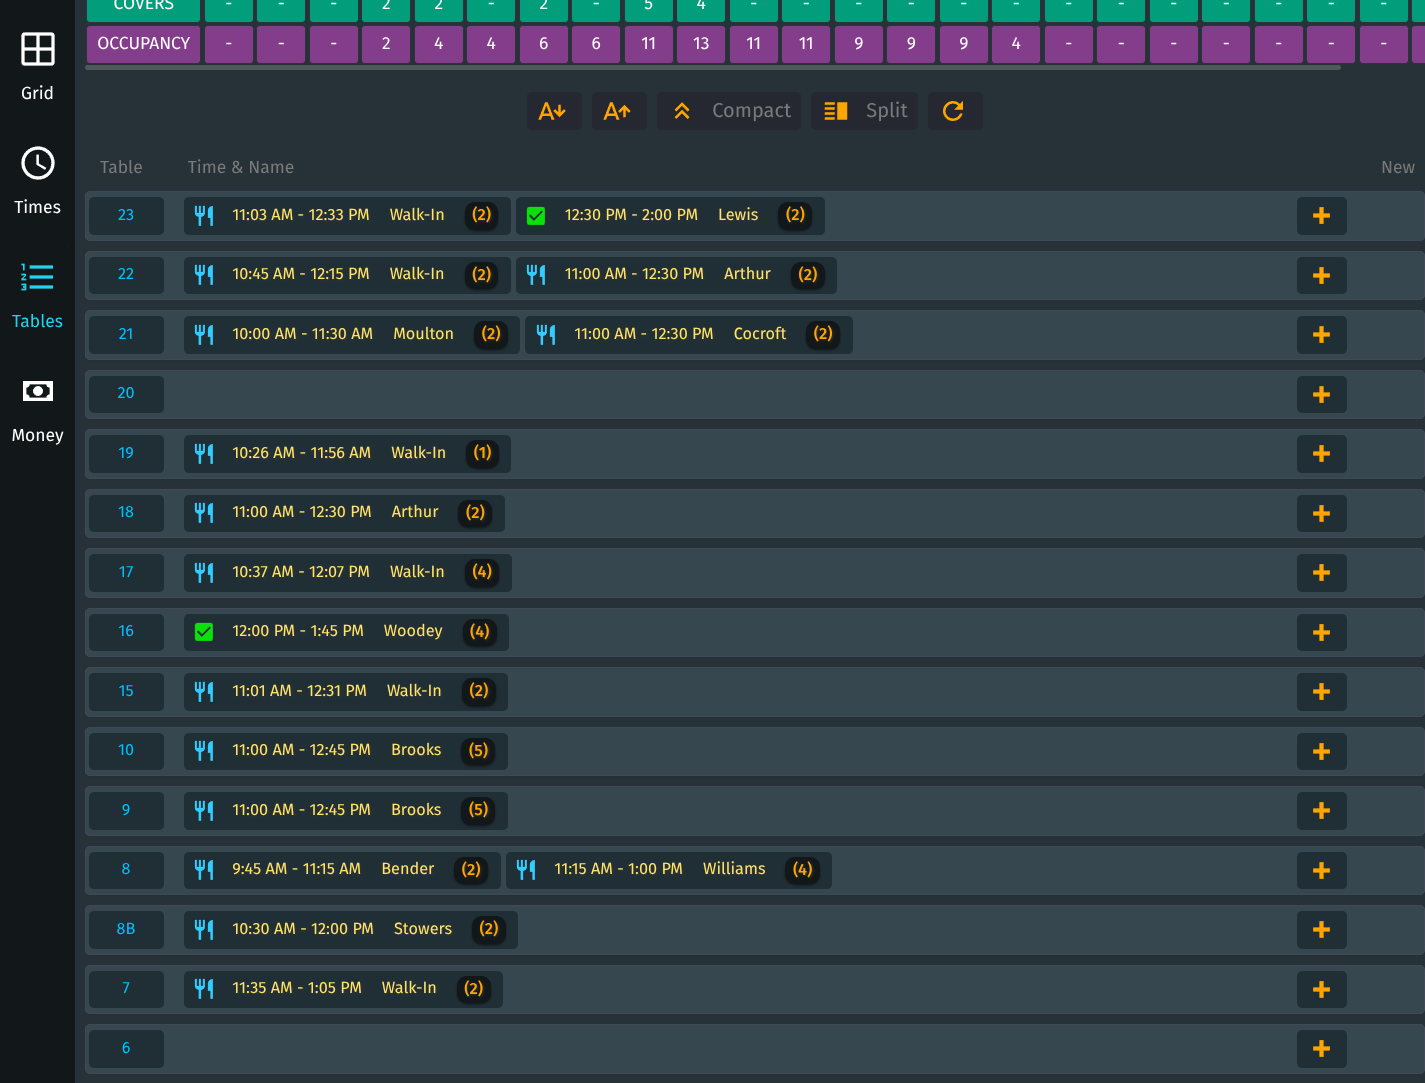Toggle Split view mode
This screenshot has height=1083, width=1425.
(865, 111)
